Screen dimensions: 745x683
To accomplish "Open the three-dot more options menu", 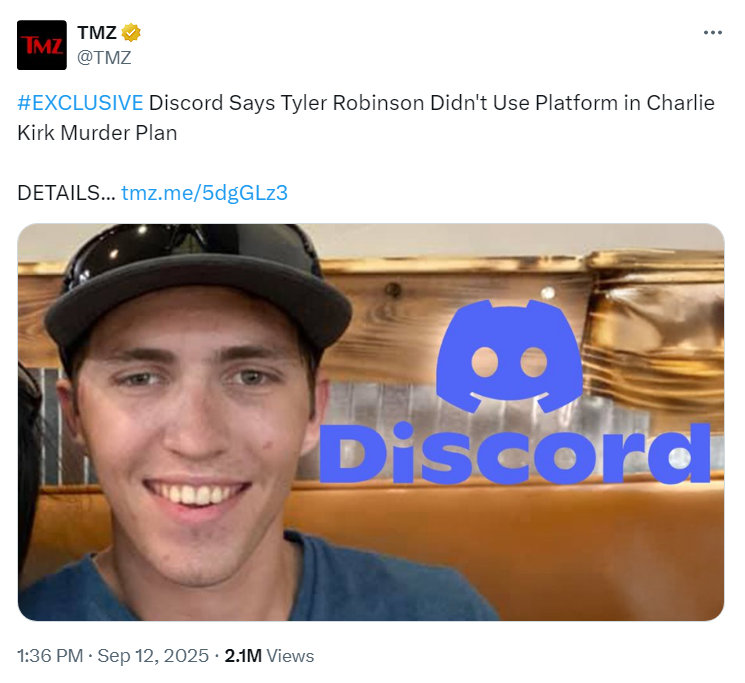I will (x=713, y=32).
